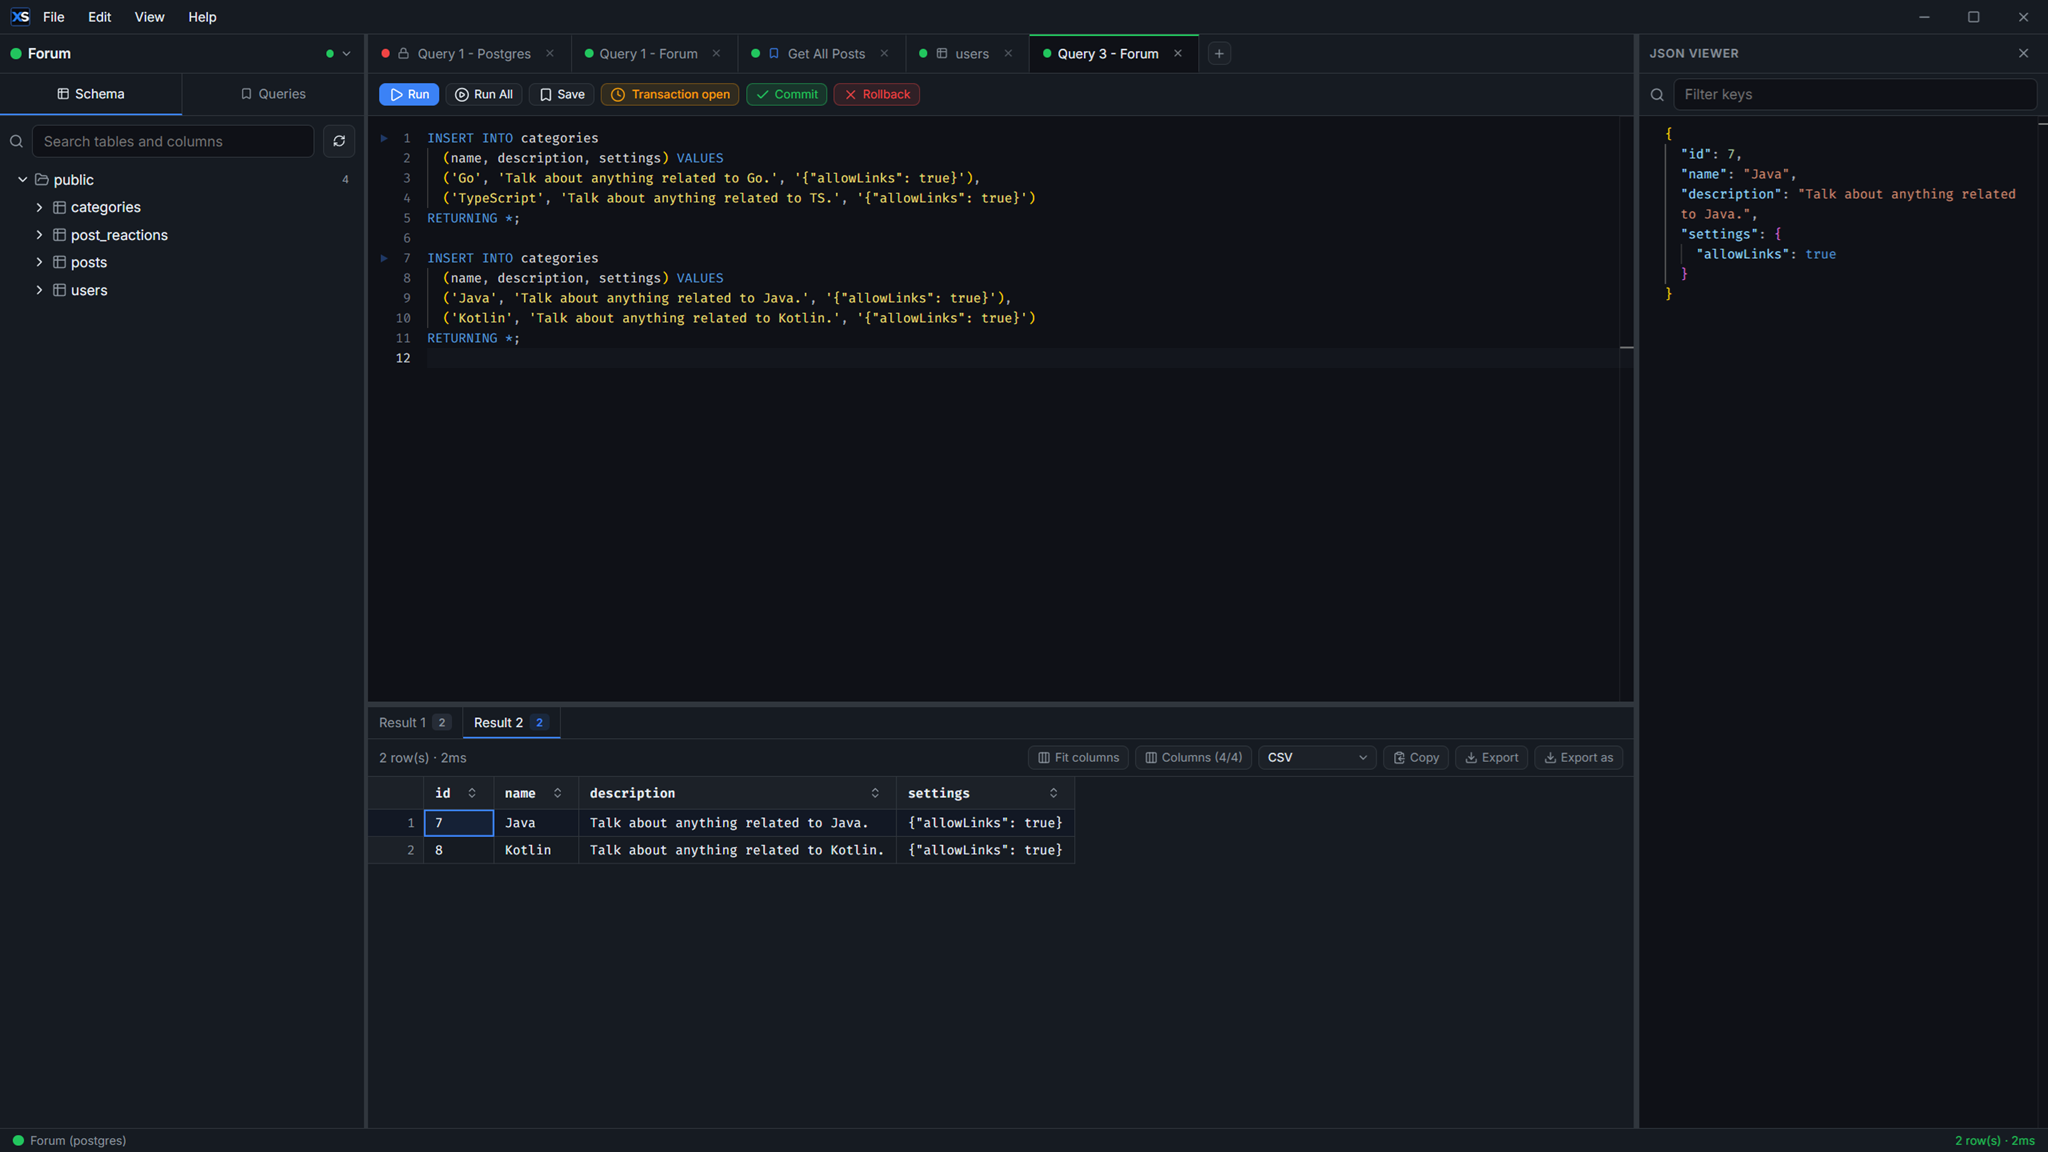Click the search icon in schema sidebar
Image resolution: width=2048 pixels, height=1152 pixels.
tap(16, 142)
